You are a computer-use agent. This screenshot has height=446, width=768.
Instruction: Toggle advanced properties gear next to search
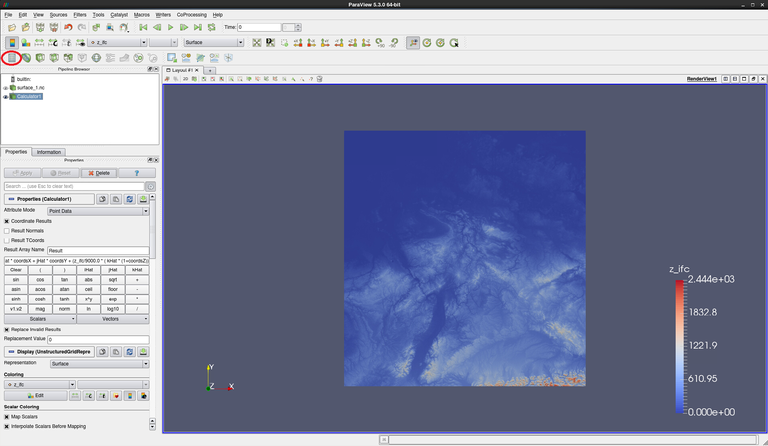coord(151,187)
